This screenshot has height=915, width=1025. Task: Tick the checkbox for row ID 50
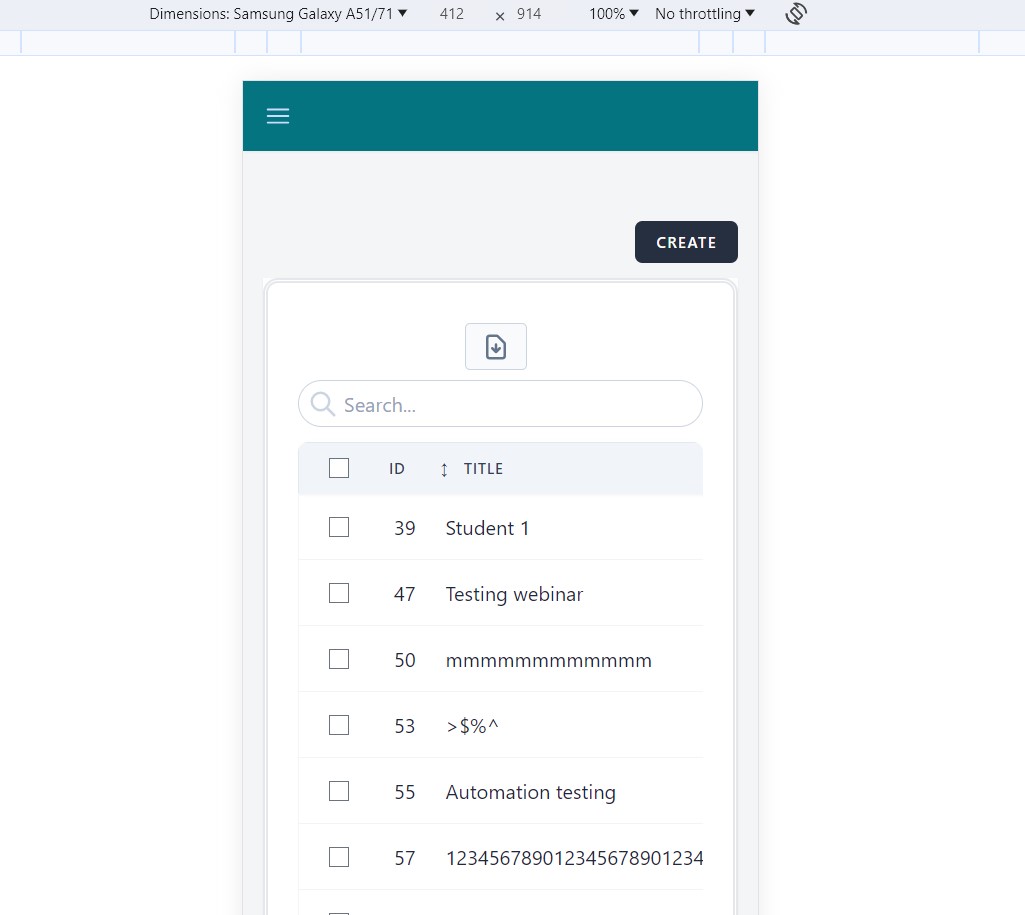point(339,659)
